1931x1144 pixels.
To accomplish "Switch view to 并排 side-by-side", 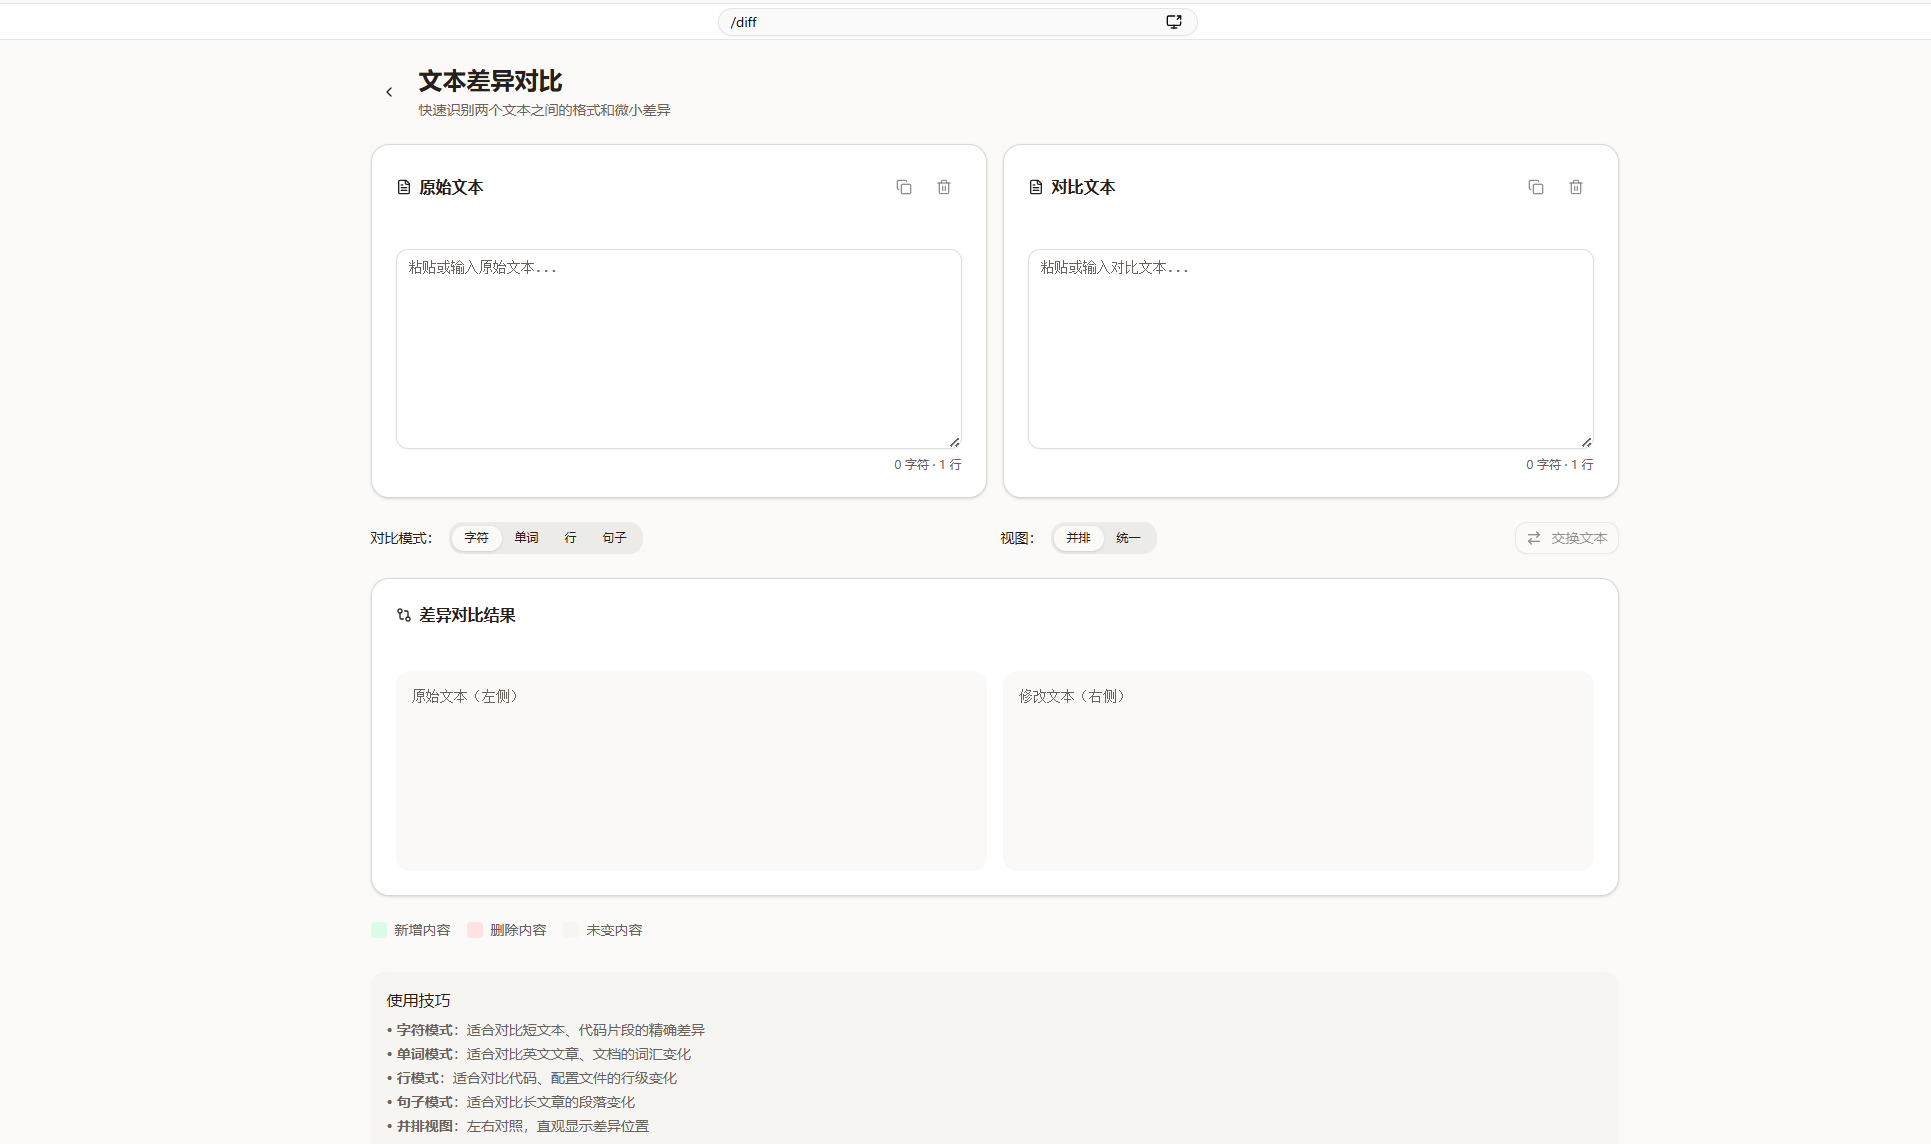I will pyautogui.click(x=1078, y=538).
